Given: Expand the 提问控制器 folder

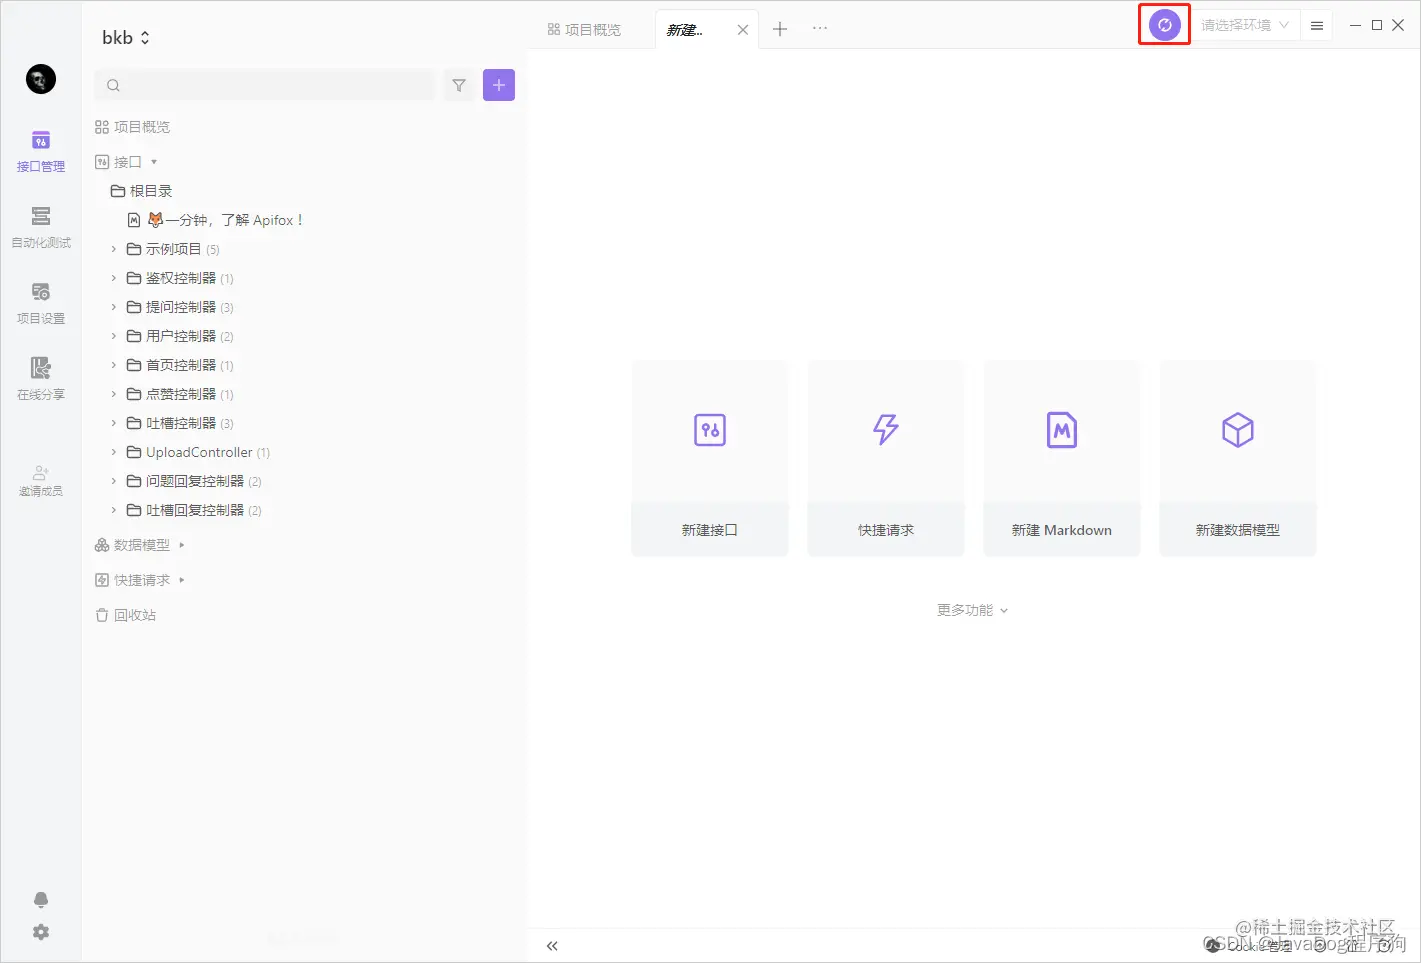Looking at the screenshot, I should click(114, 307).
